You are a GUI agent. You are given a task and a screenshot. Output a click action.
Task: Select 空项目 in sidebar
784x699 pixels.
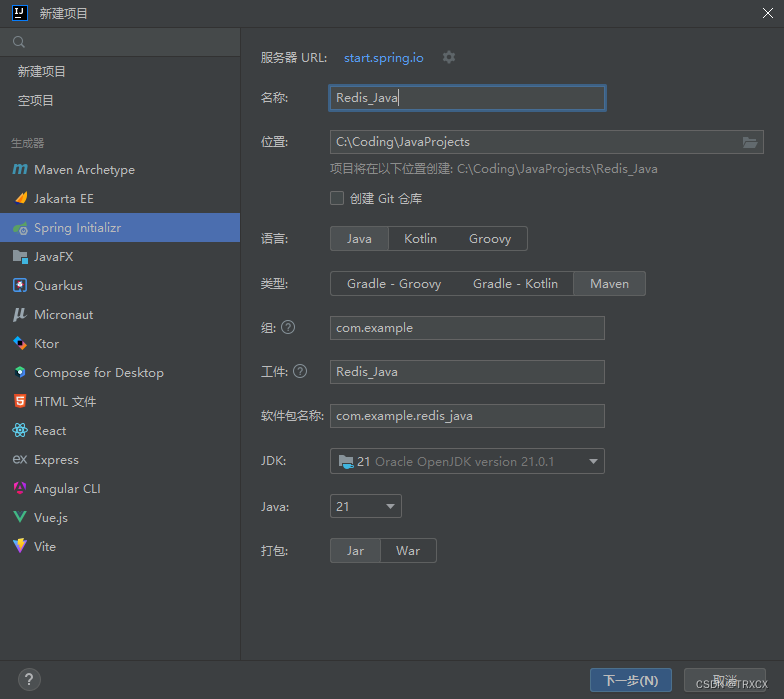click(x=120, y=100)
